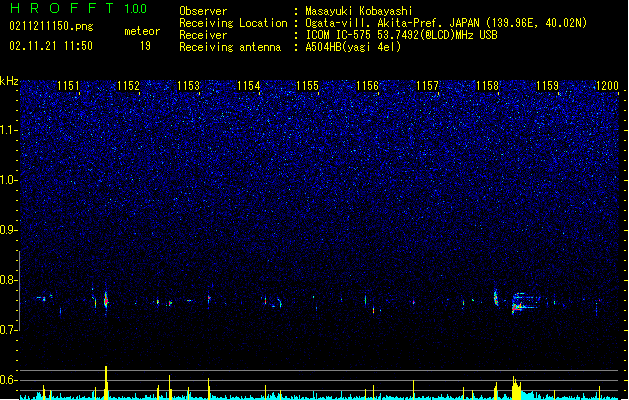This screenshot has width=629, height=400.
Task: Click the 1157 time marker
Action: 428,86
